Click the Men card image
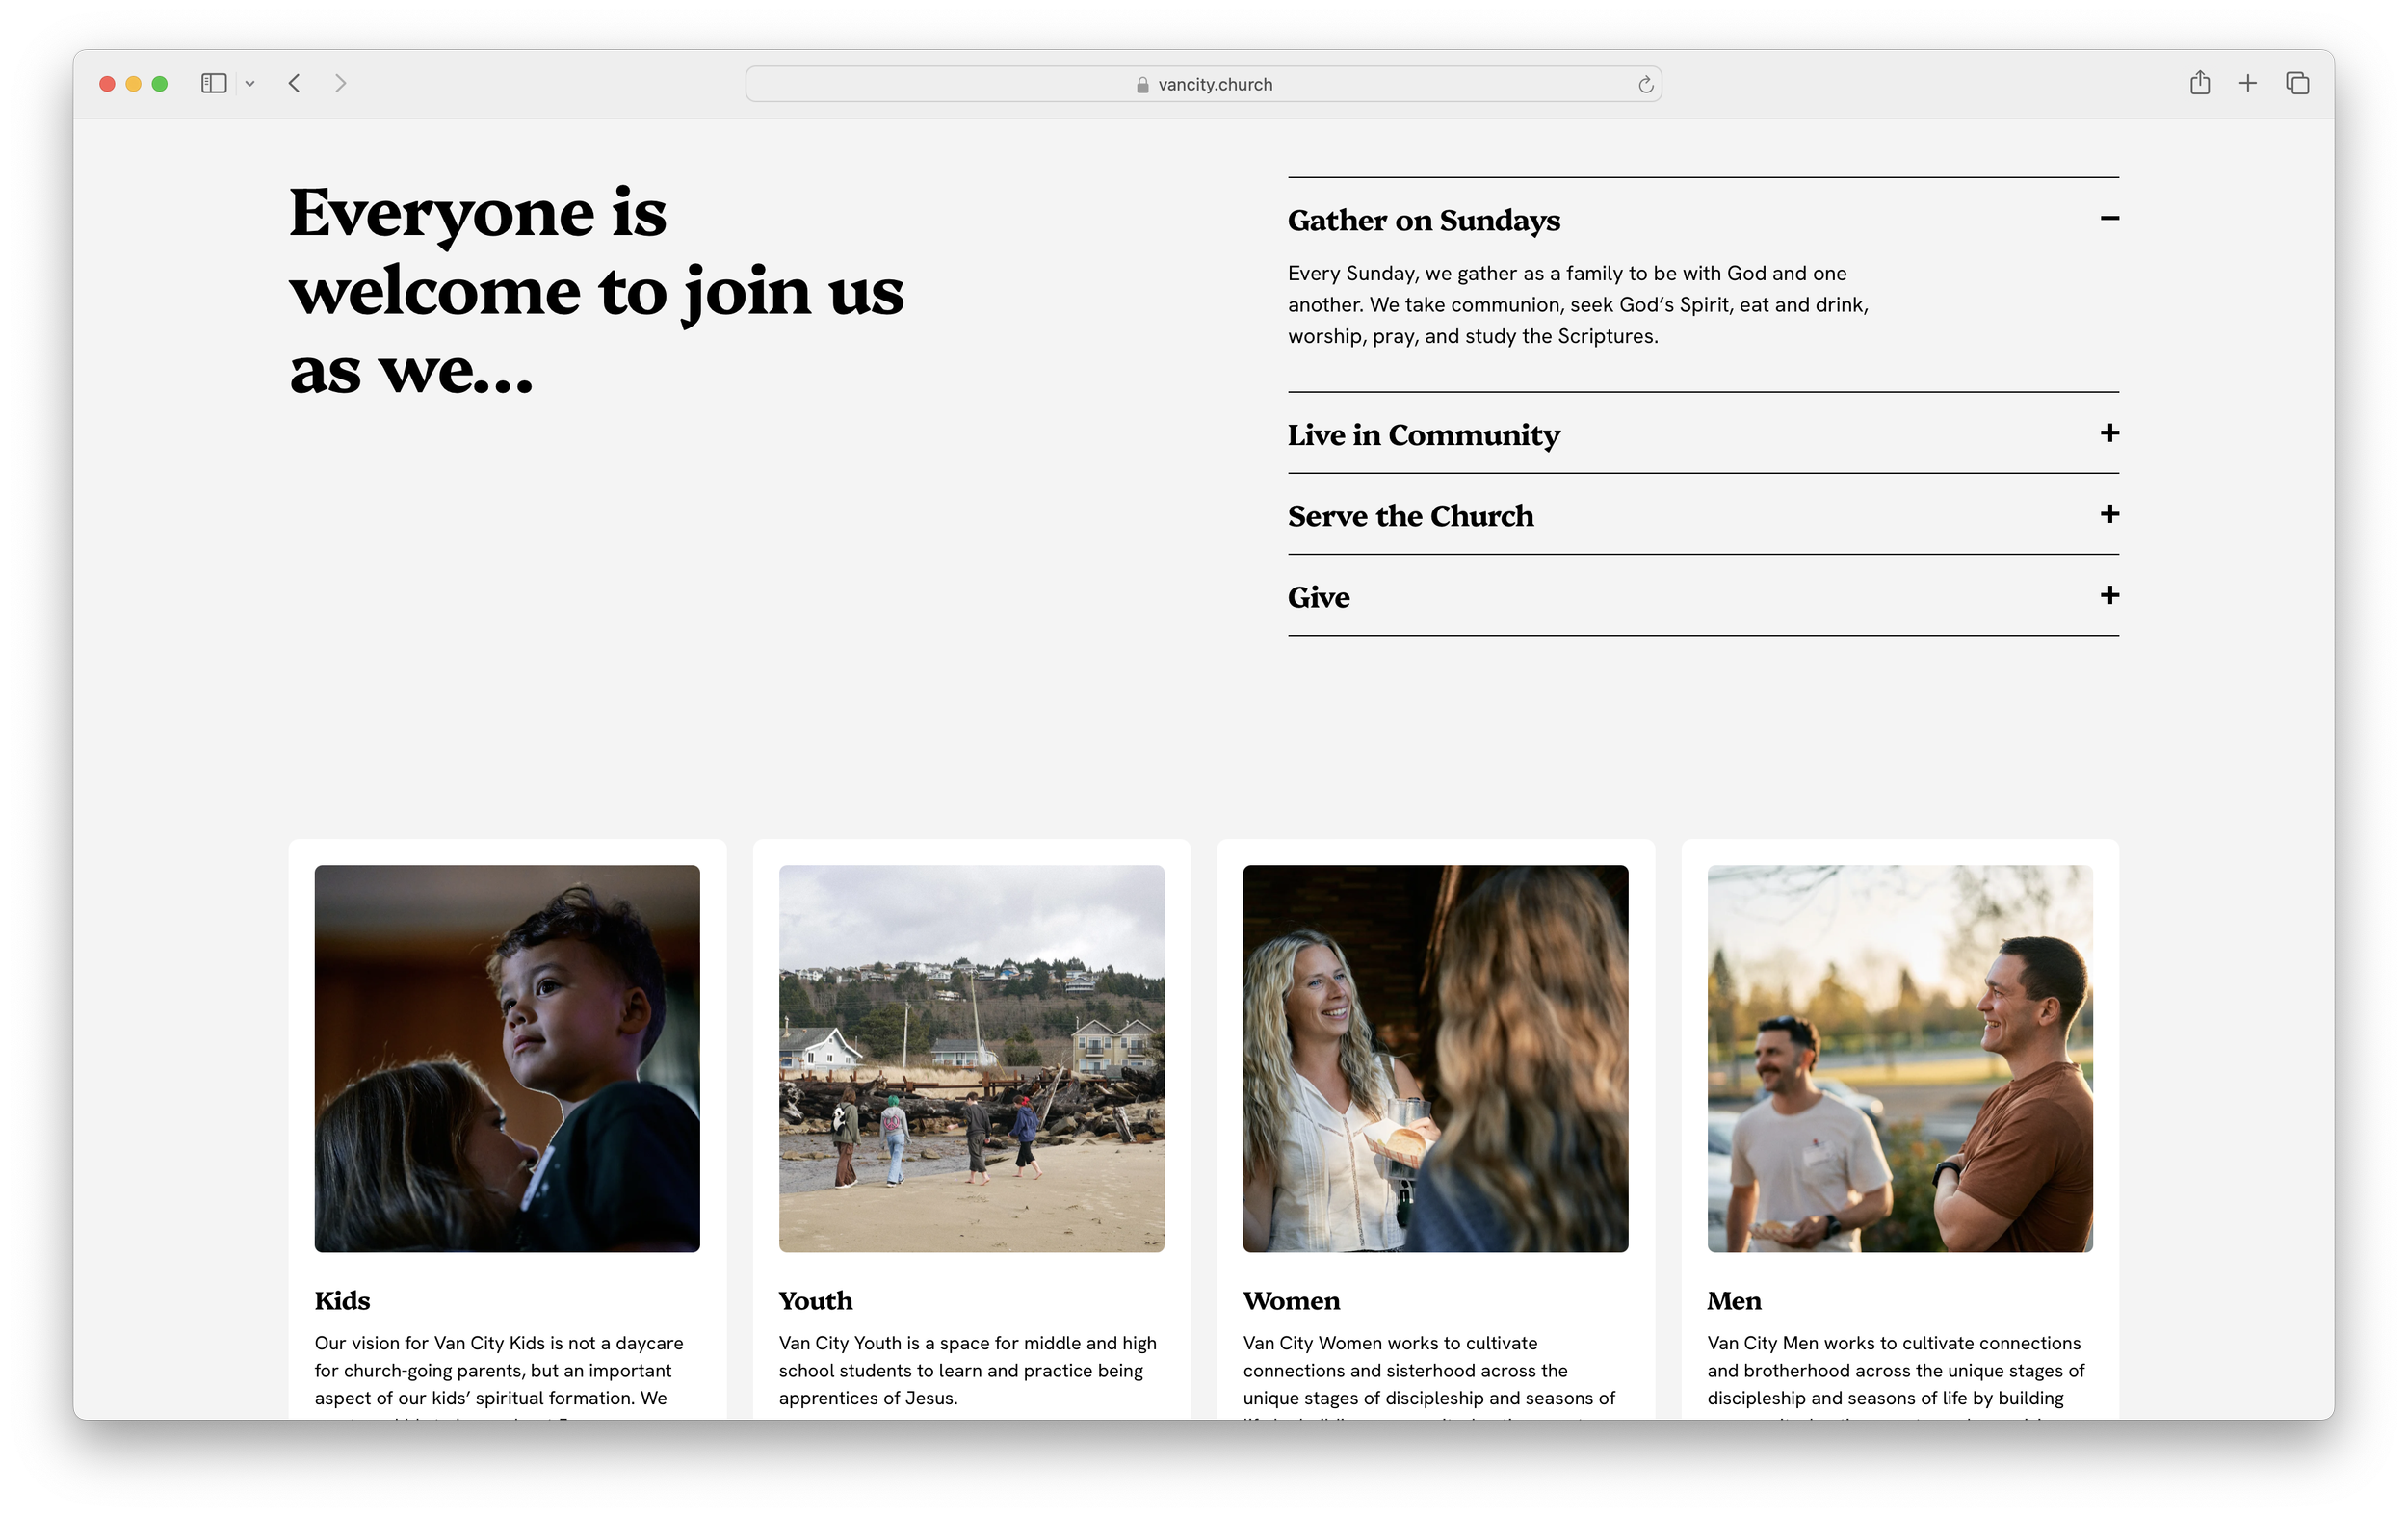This screenshot has width=2408, height=1517. point(1899,1058)
